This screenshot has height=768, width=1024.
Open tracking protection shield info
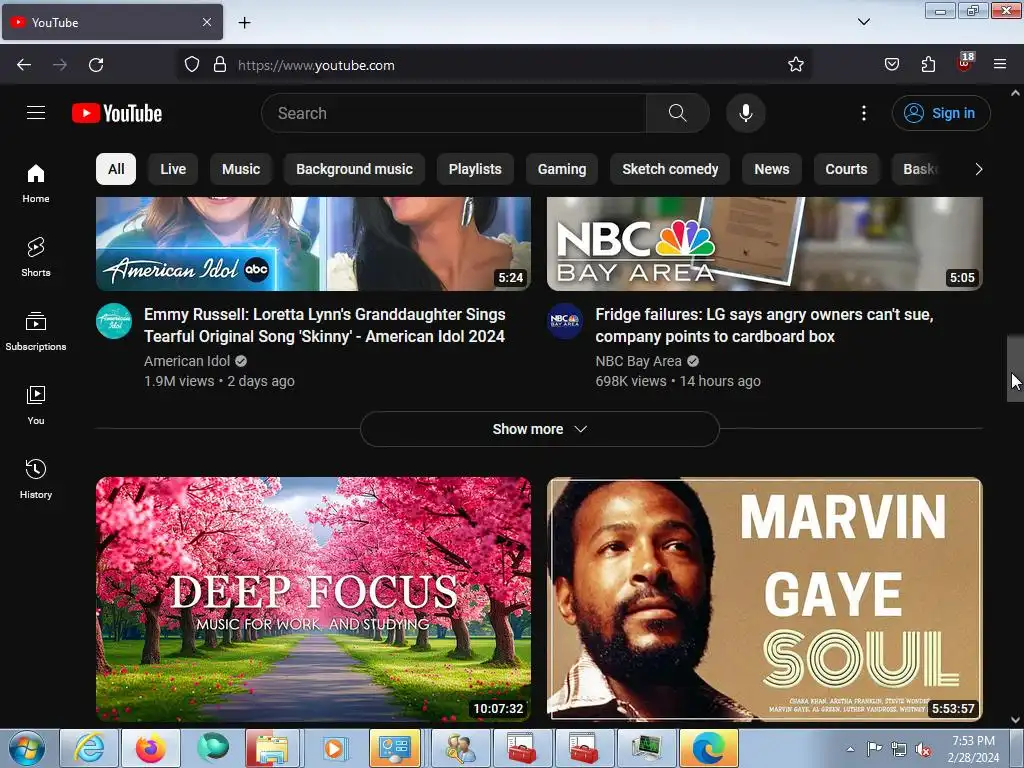(x=191, y=65)
